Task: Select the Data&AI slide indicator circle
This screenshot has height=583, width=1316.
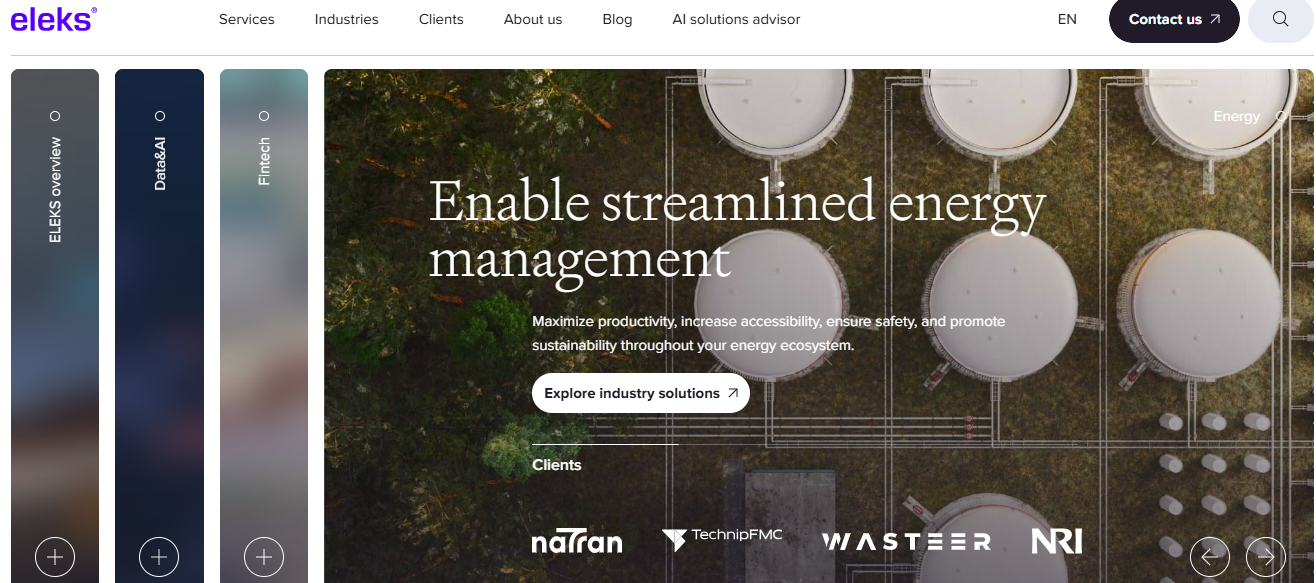Action: pyautogui.click(x=159, y=116)
